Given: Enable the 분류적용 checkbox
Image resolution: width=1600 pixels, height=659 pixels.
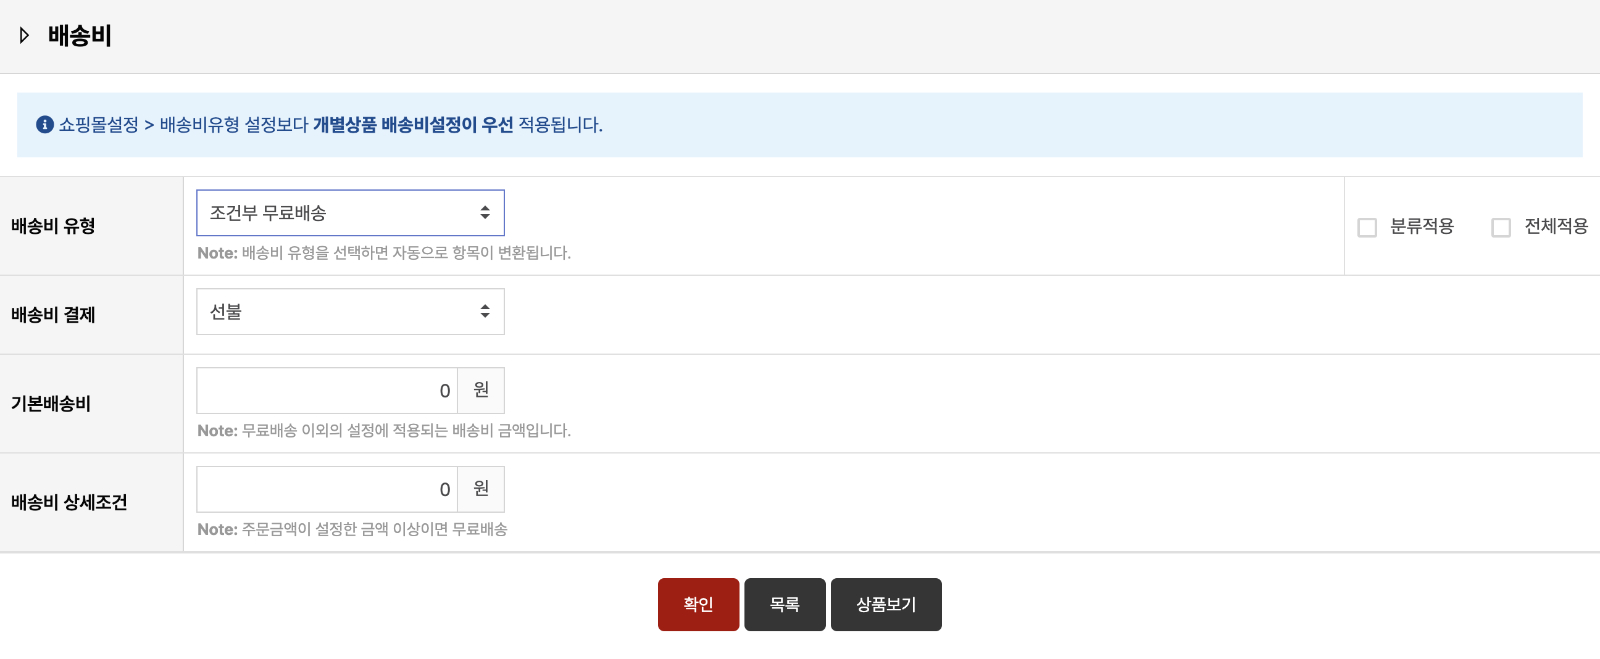Looking at the screenshot, I should [1367, 227].
